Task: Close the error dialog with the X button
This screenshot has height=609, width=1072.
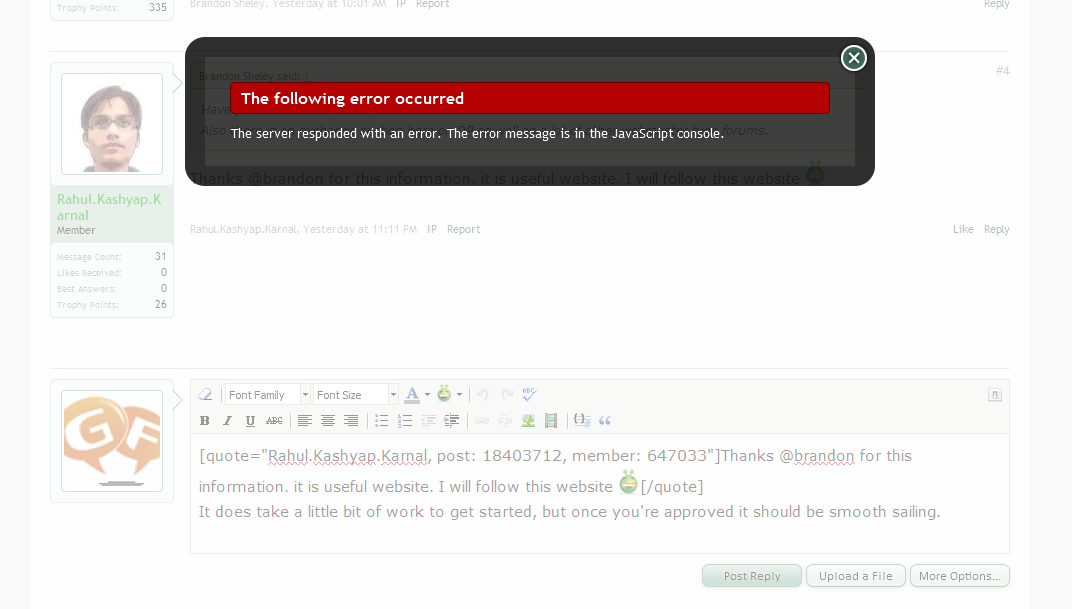Action: pos(853,58)
